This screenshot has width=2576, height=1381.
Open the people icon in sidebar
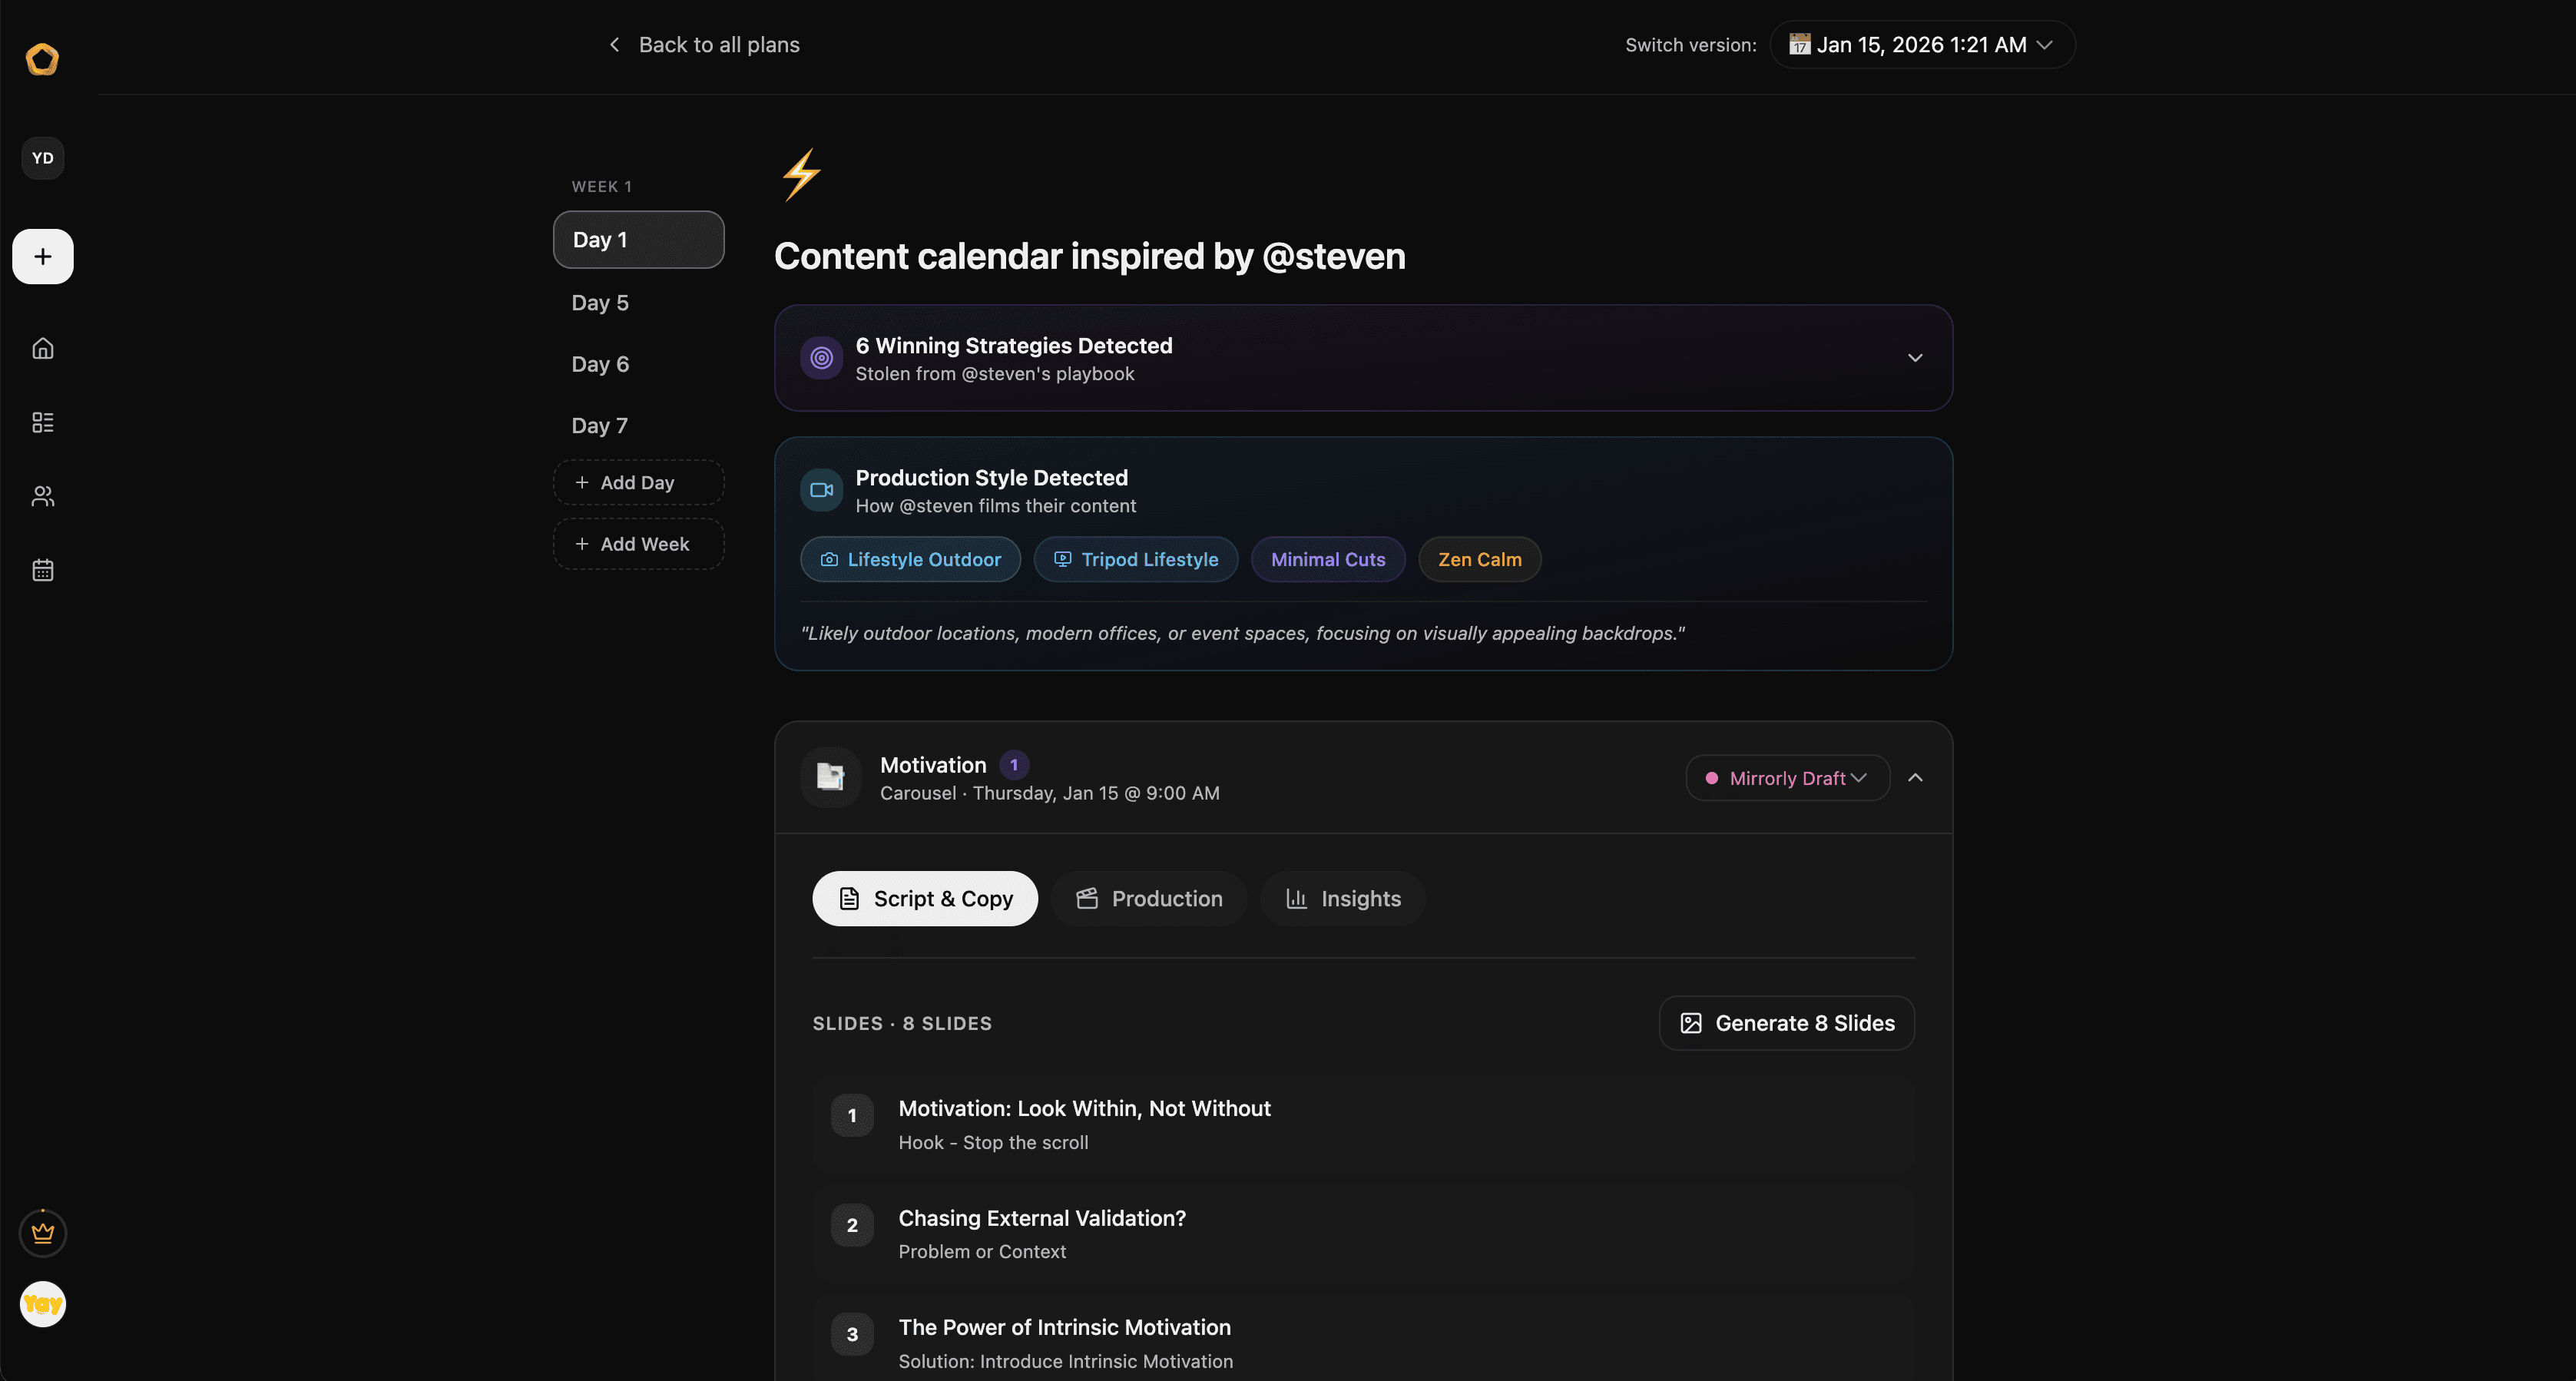click(x=42, y=496)
